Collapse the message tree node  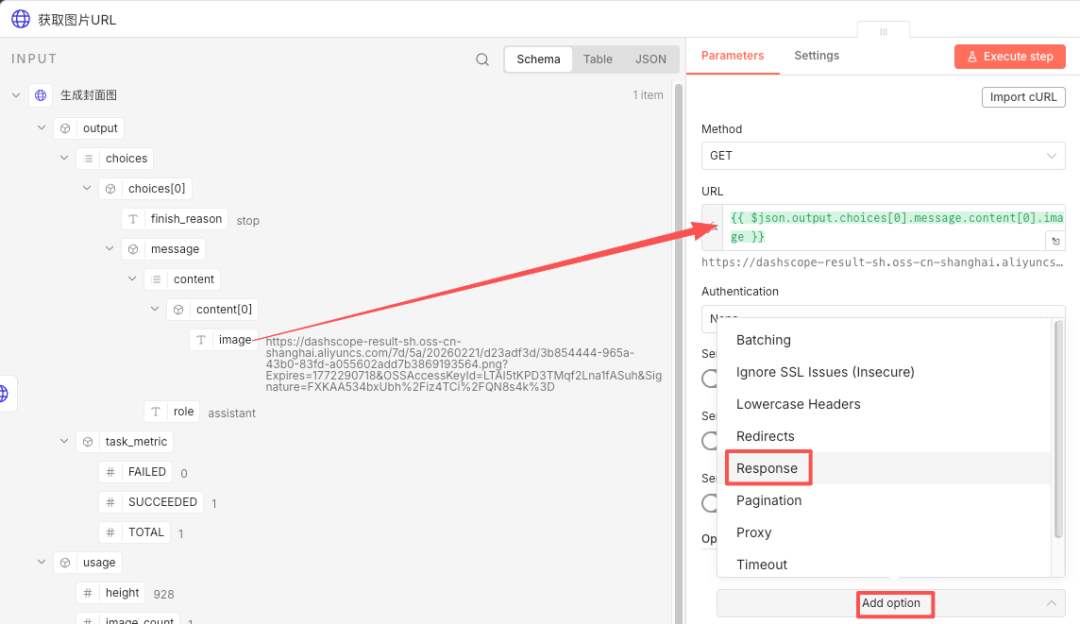pos(109,249)
